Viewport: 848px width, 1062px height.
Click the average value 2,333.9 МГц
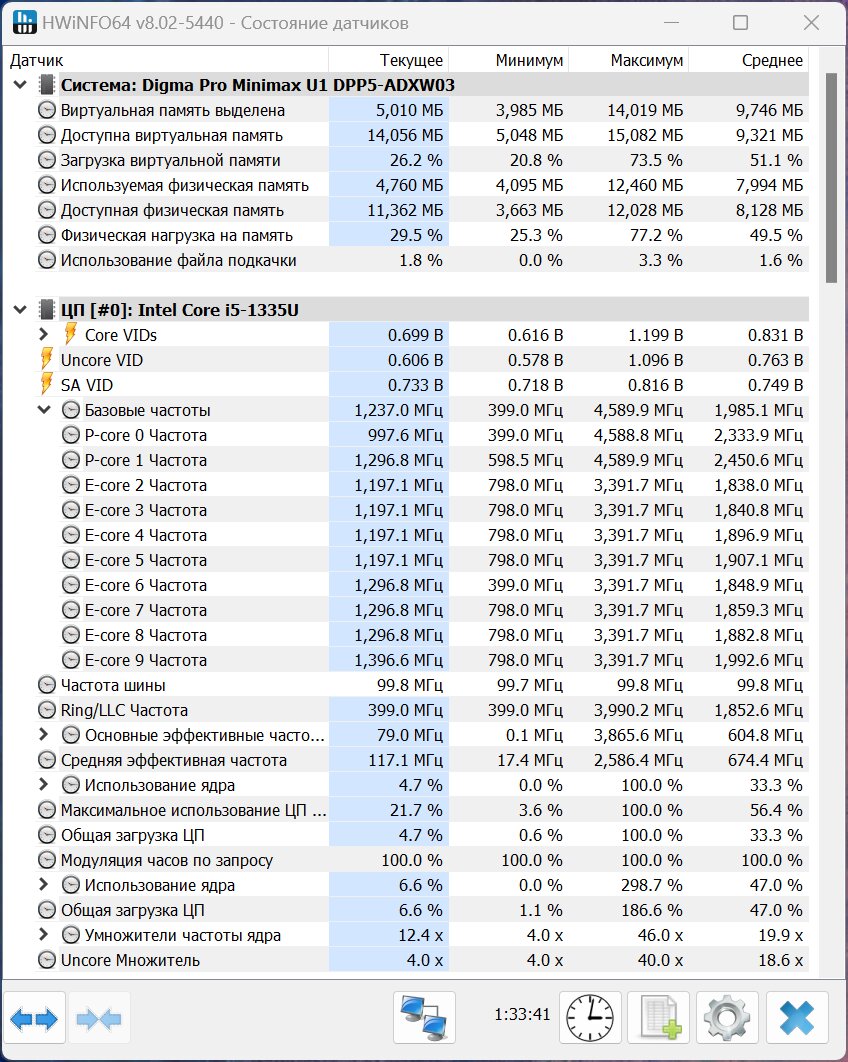point(759,435)
